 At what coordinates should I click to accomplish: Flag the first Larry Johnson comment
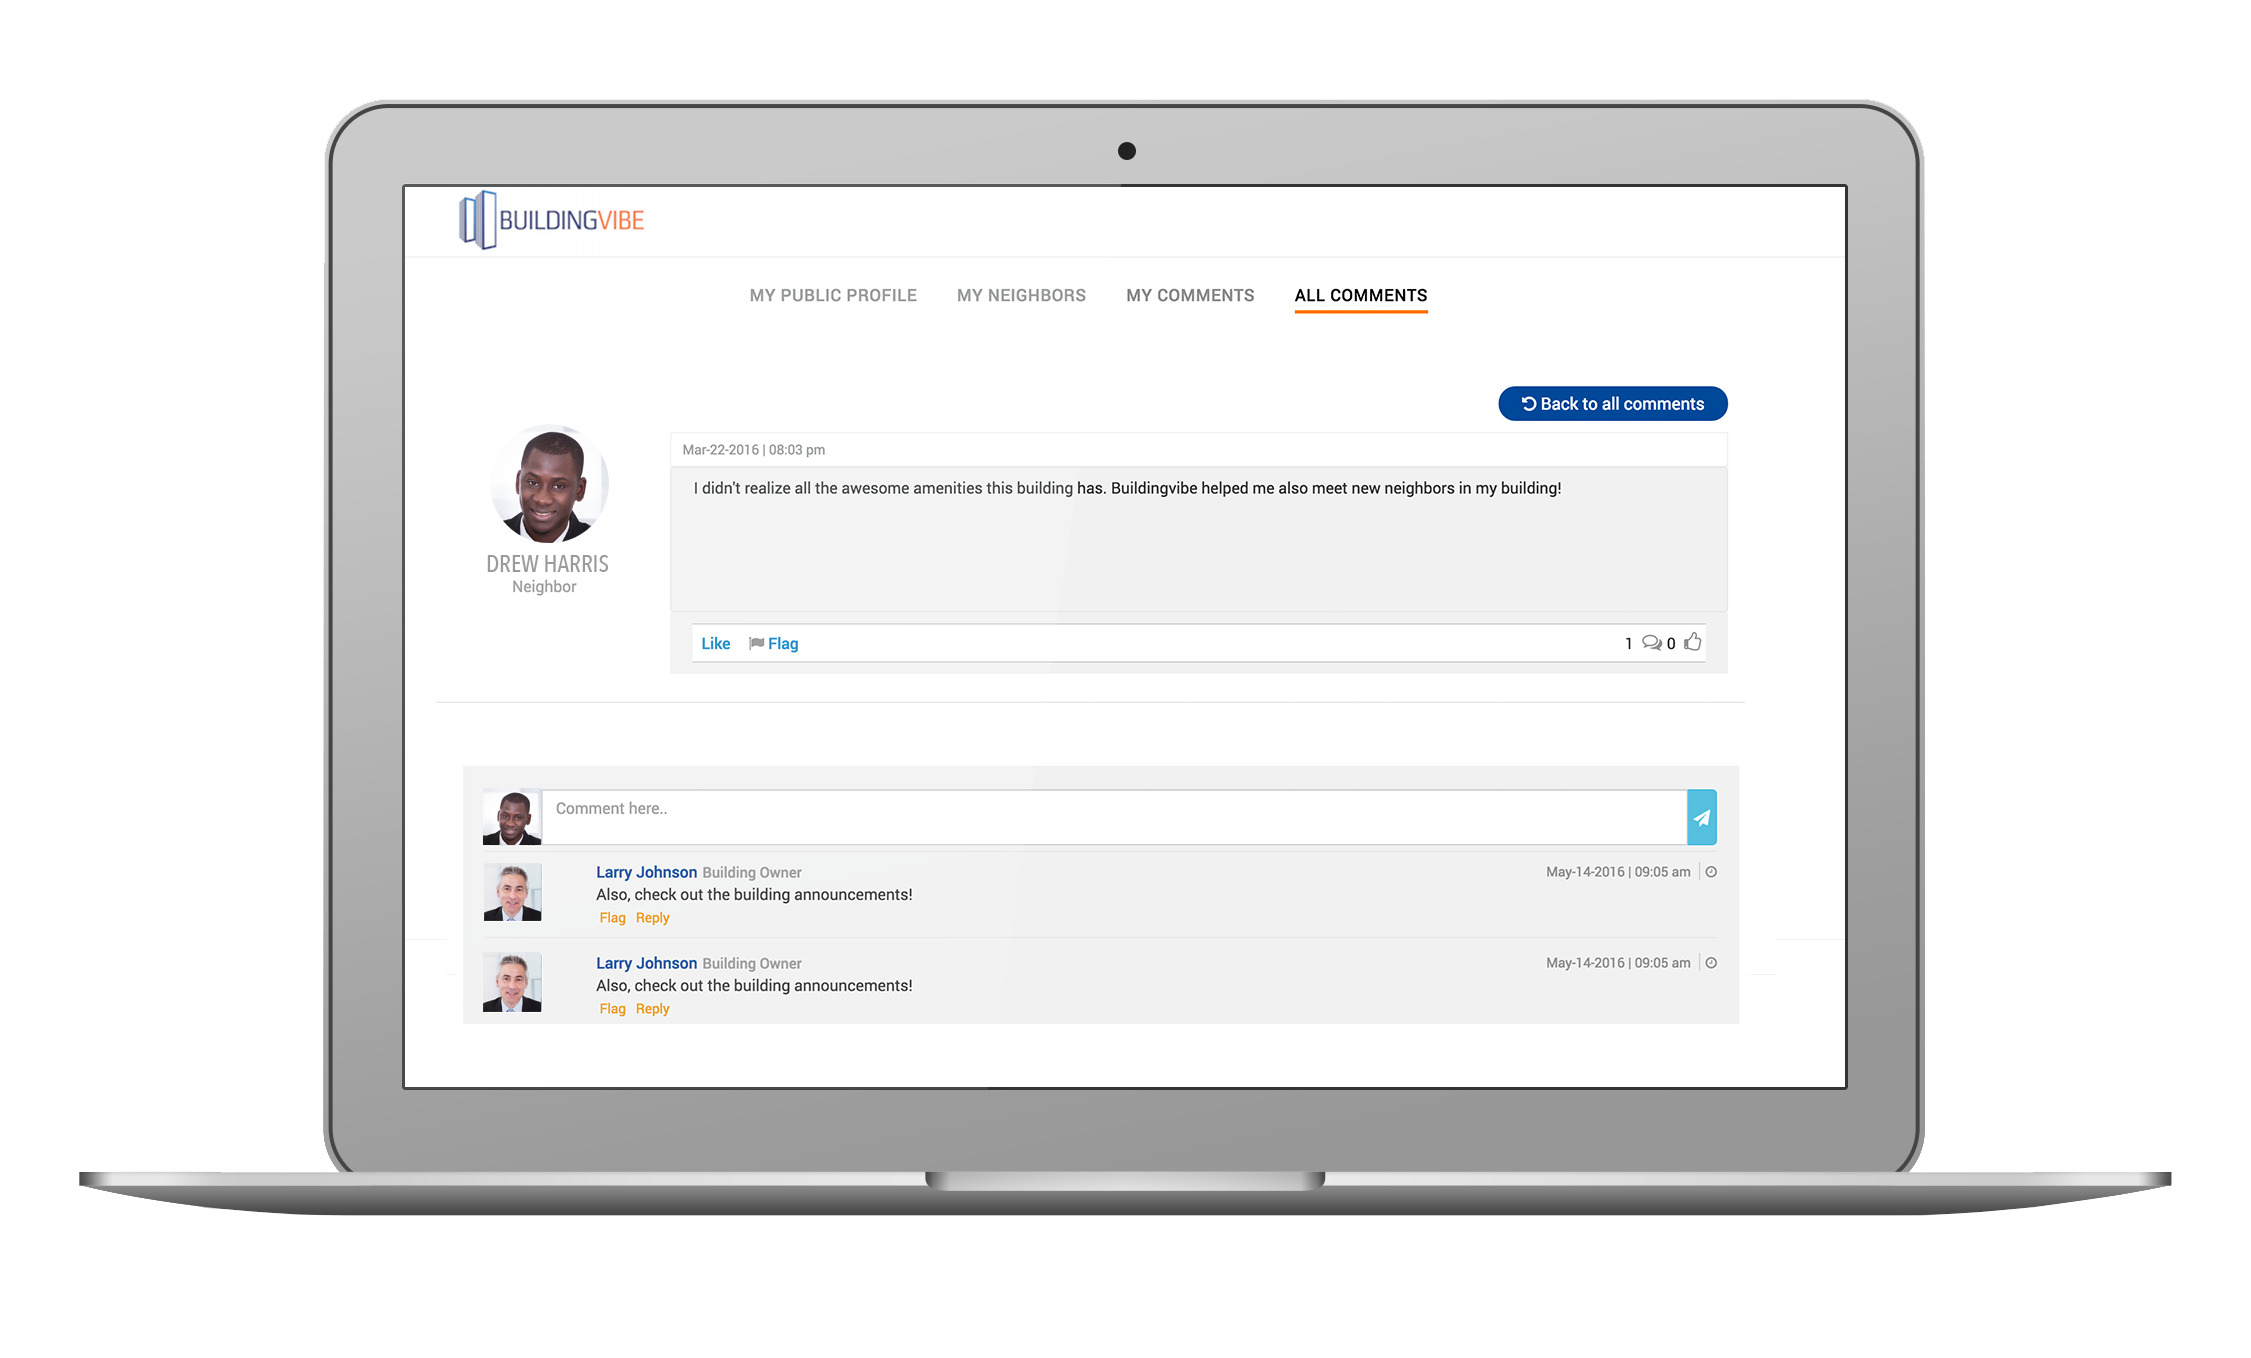[612, 918]
